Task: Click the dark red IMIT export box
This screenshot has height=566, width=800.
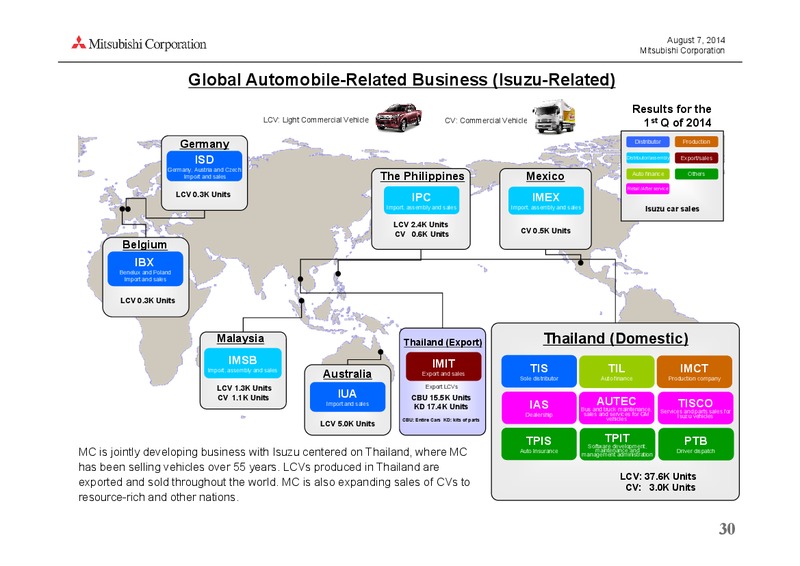Action: point(443,366)
